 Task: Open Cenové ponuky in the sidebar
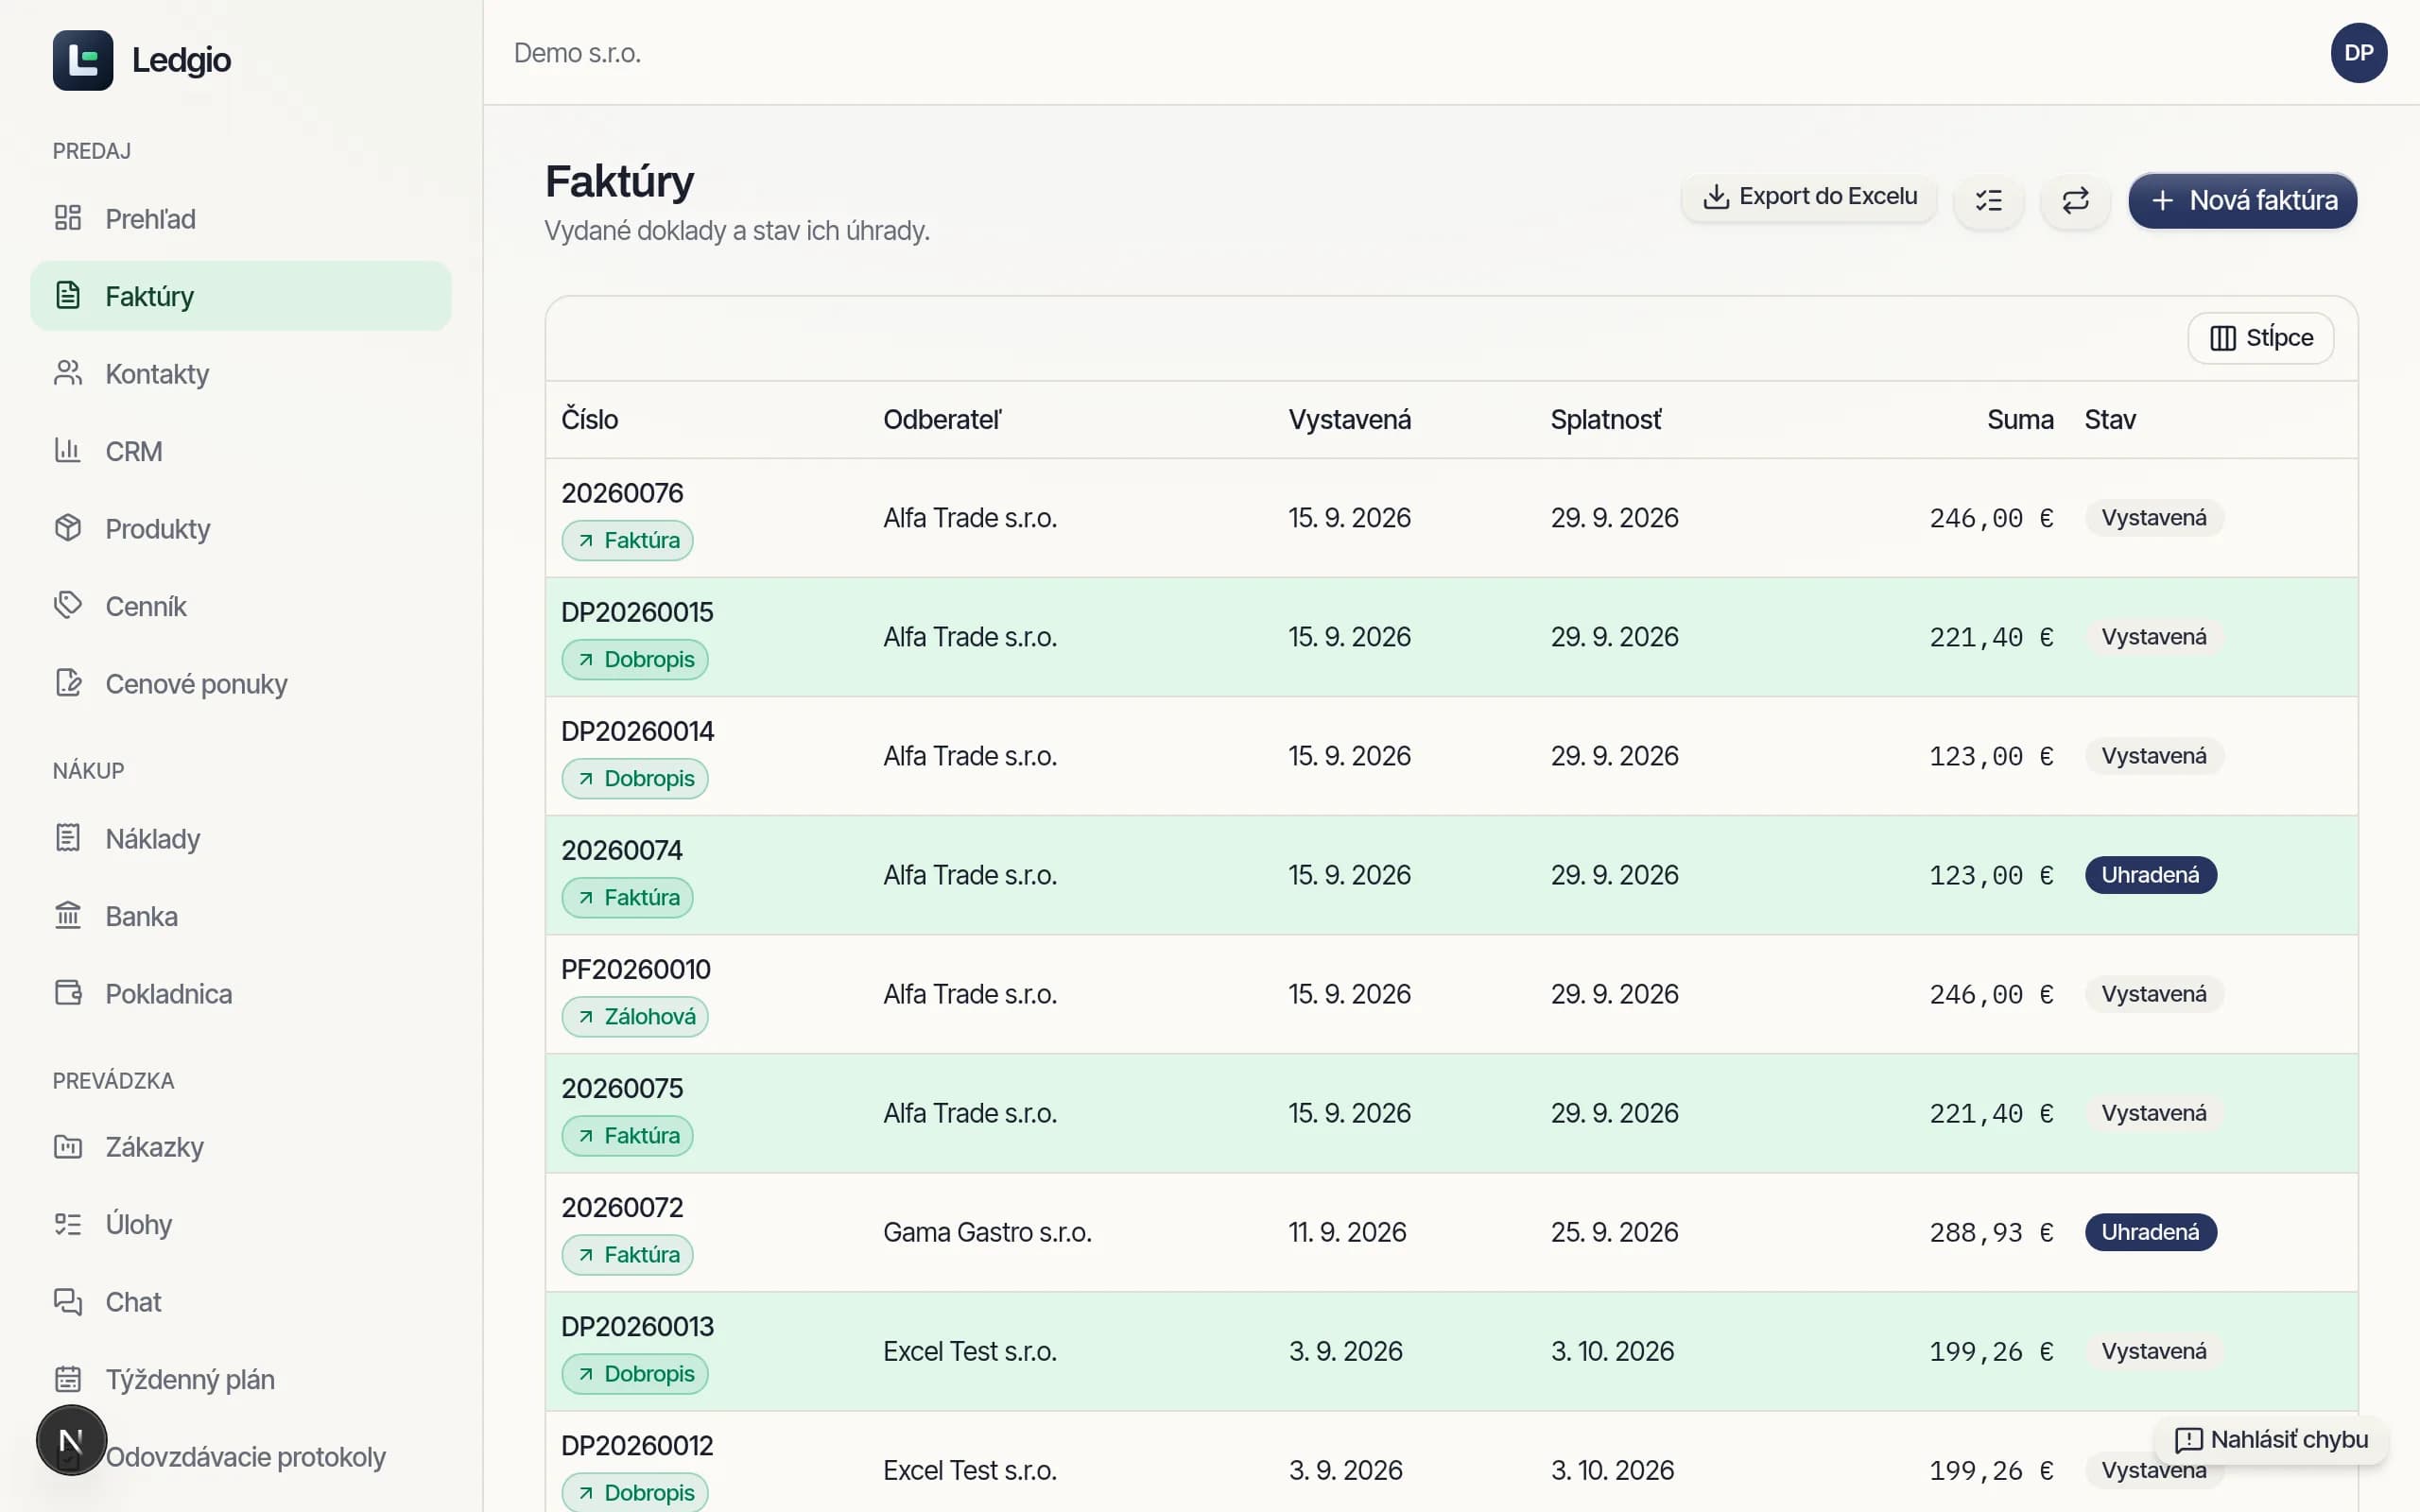(241, 683)
